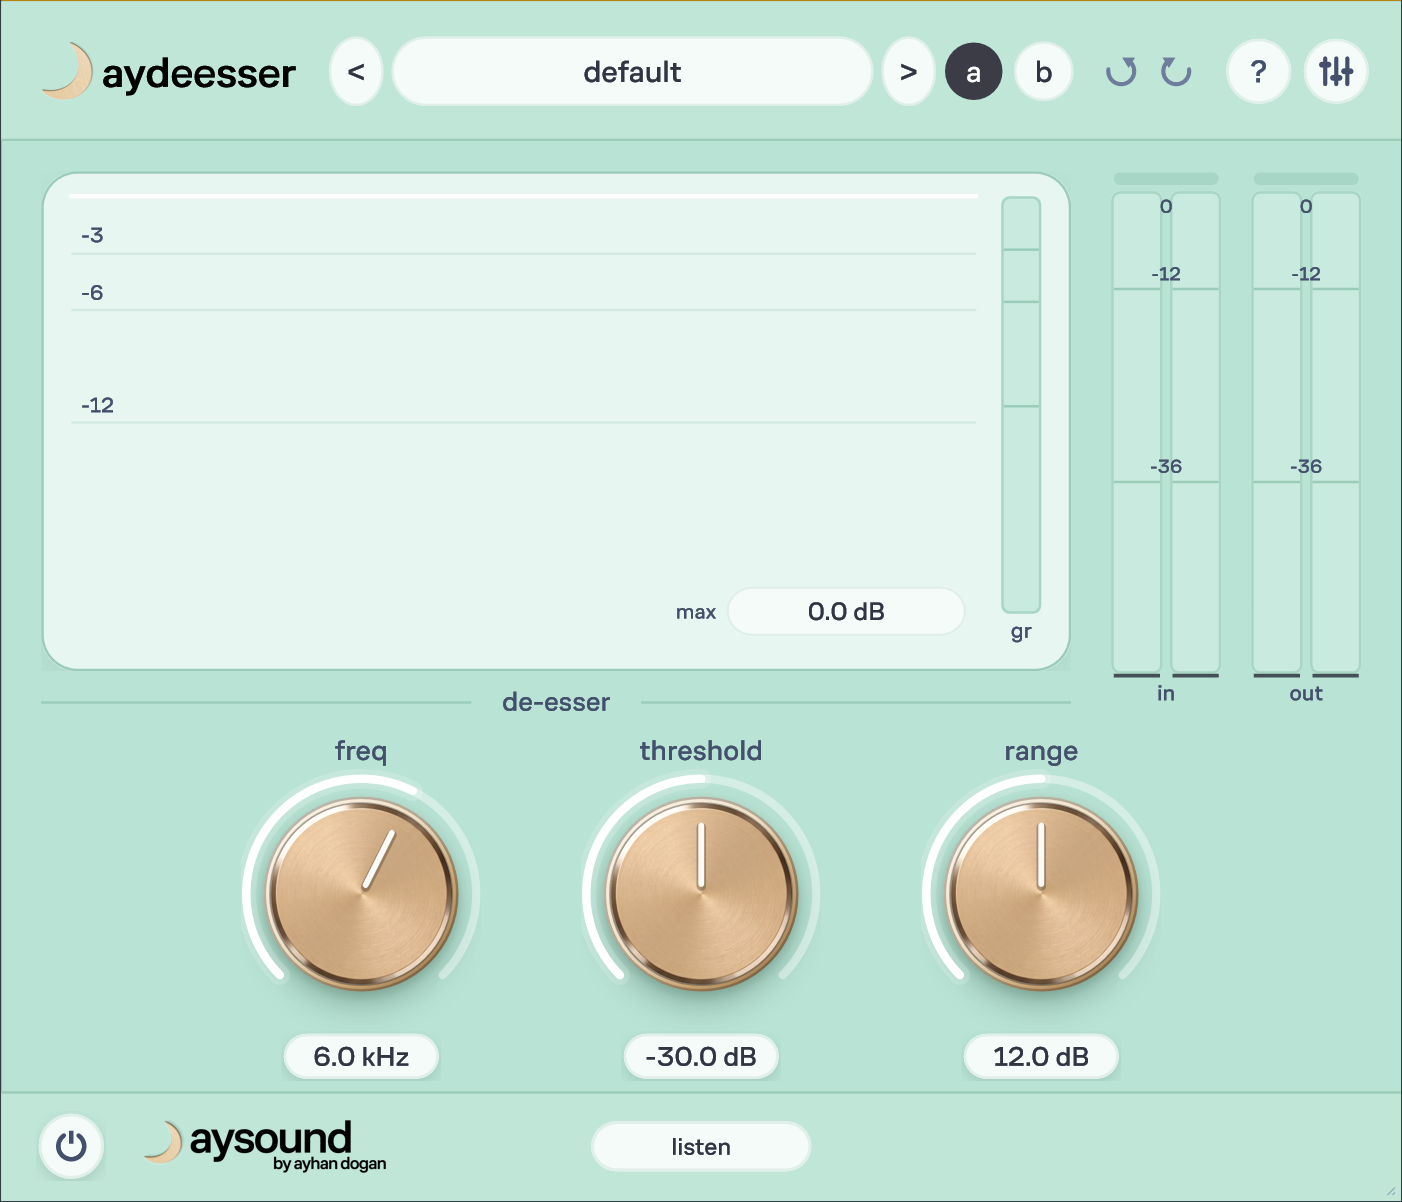Open the settings sliders icon
Screen dimensions: 1402x1202
tap(1336, 72)
